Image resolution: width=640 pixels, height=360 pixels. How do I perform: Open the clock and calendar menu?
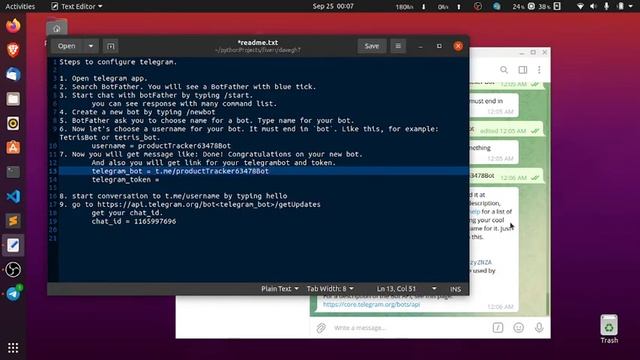tap(333, 6)
